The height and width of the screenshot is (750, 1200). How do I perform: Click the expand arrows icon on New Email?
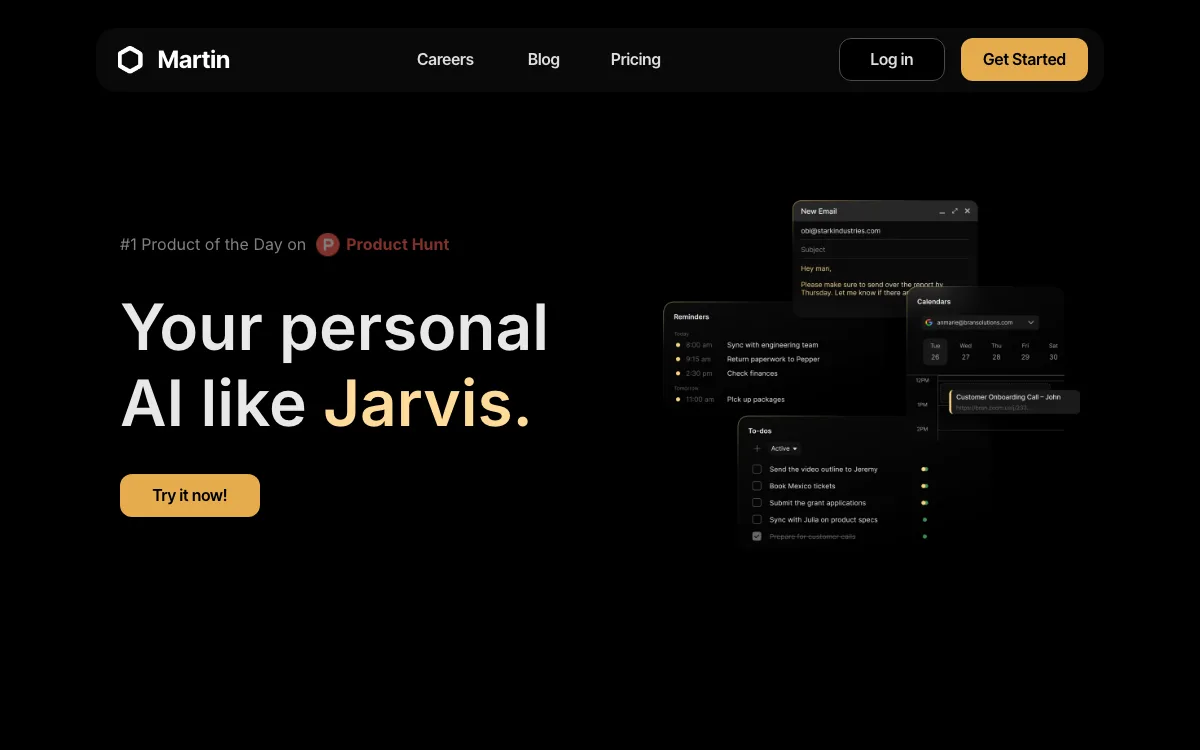(955, 211)
